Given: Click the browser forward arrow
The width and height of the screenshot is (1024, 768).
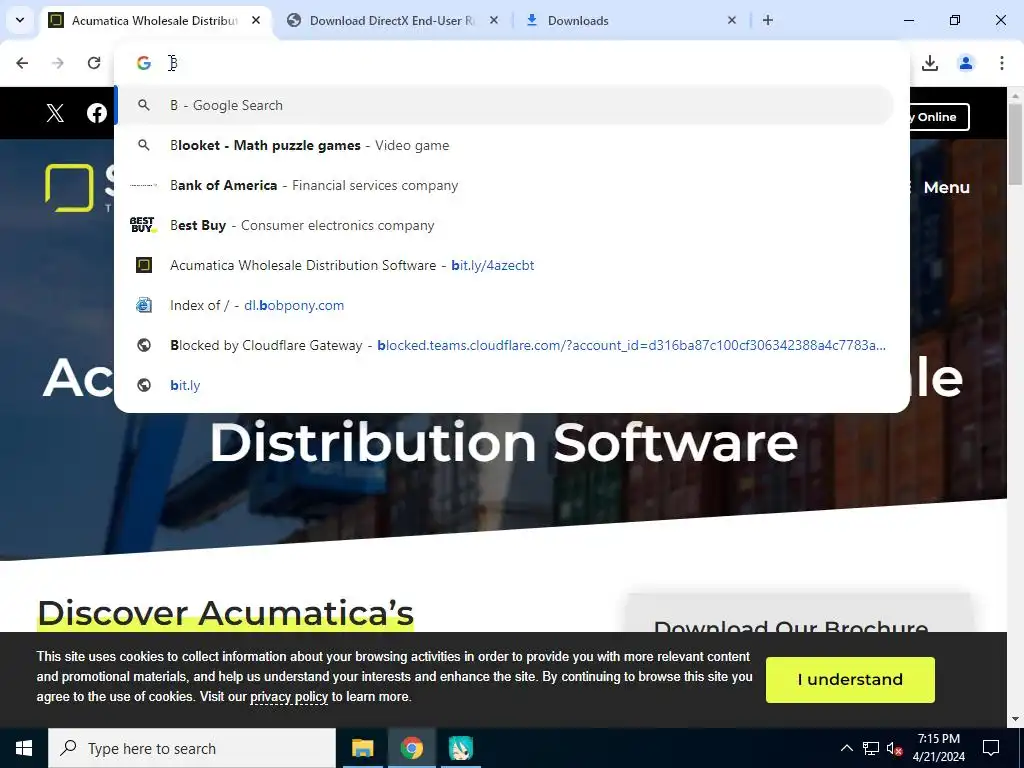Looking at the screenshot, I should coord(58,63).
